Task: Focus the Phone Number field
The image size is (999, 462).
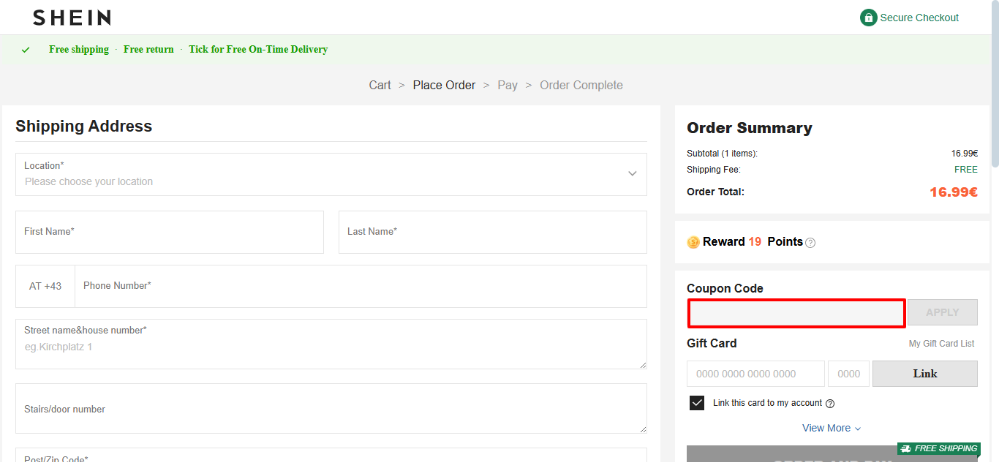Action: tap(361, 286)
